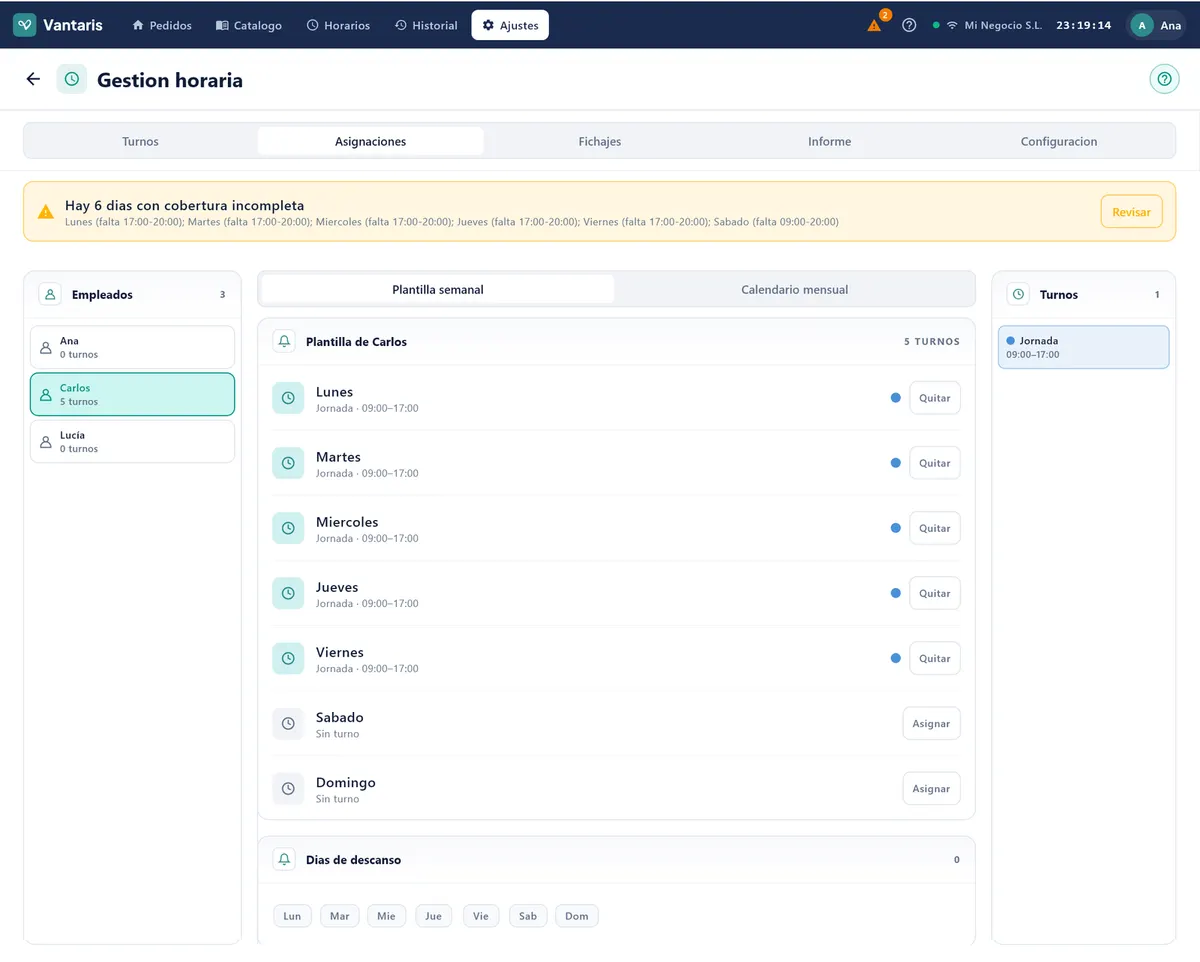The height and width of the screenshot is (962, 1200).
Task: Assign a shift to Sabado
Action: point(931,723)
